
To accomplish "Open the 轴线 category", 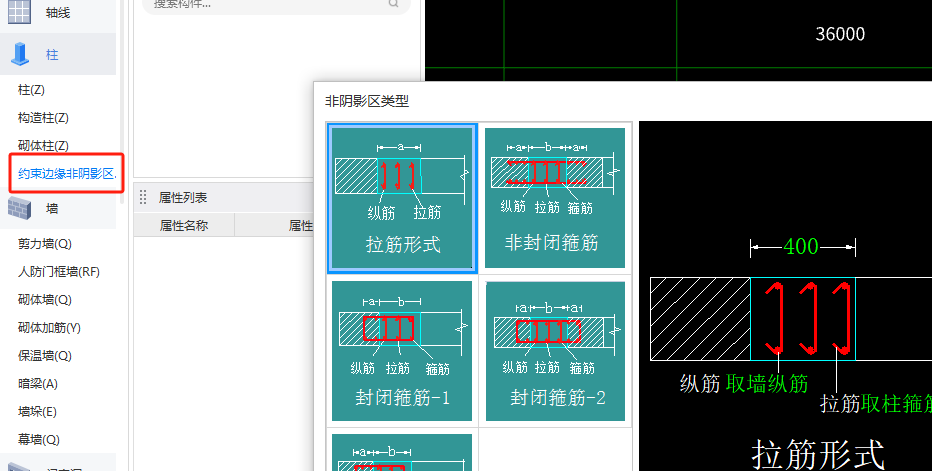I will click(58, 12).
